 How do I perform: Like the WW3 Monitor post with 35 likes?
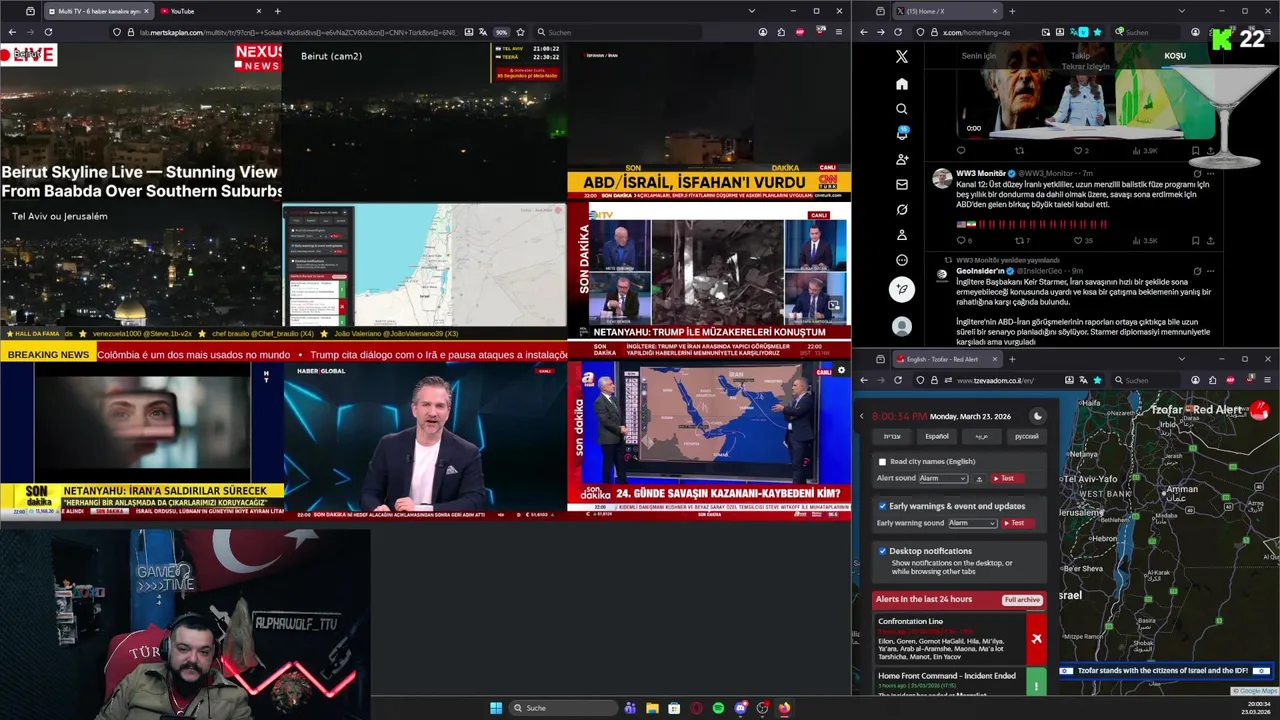(1080, 240)
